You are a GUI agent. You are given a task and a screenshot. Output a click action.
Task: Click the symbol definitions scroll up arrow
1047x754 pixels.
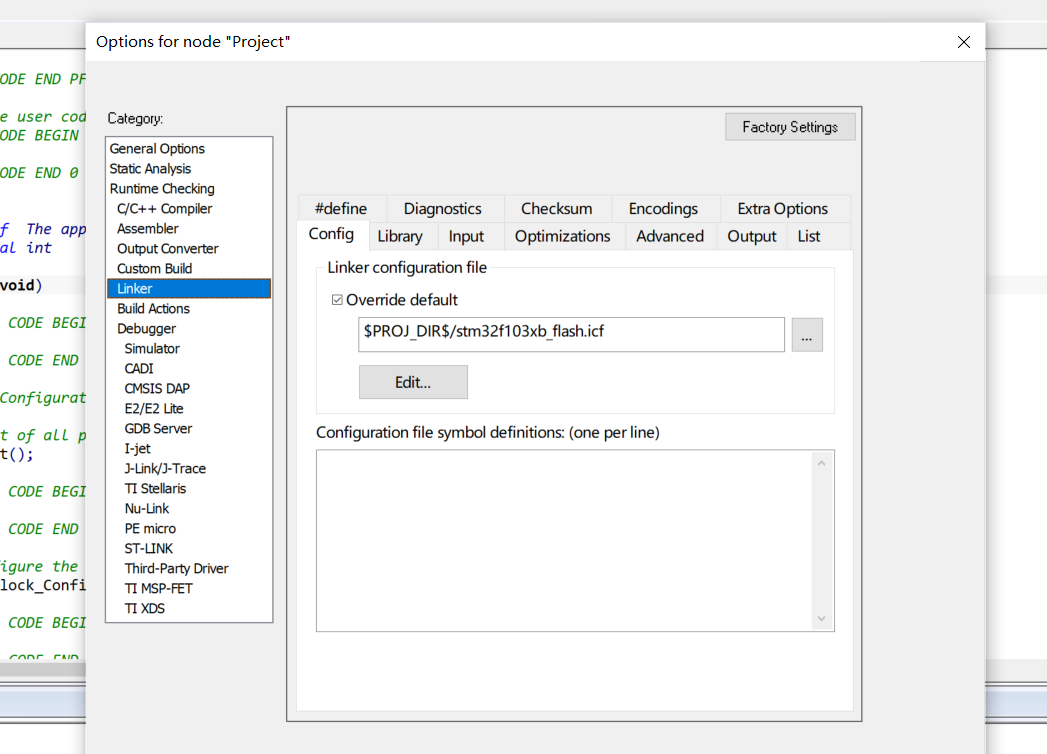pyautogui.click(x=821, y=463)
